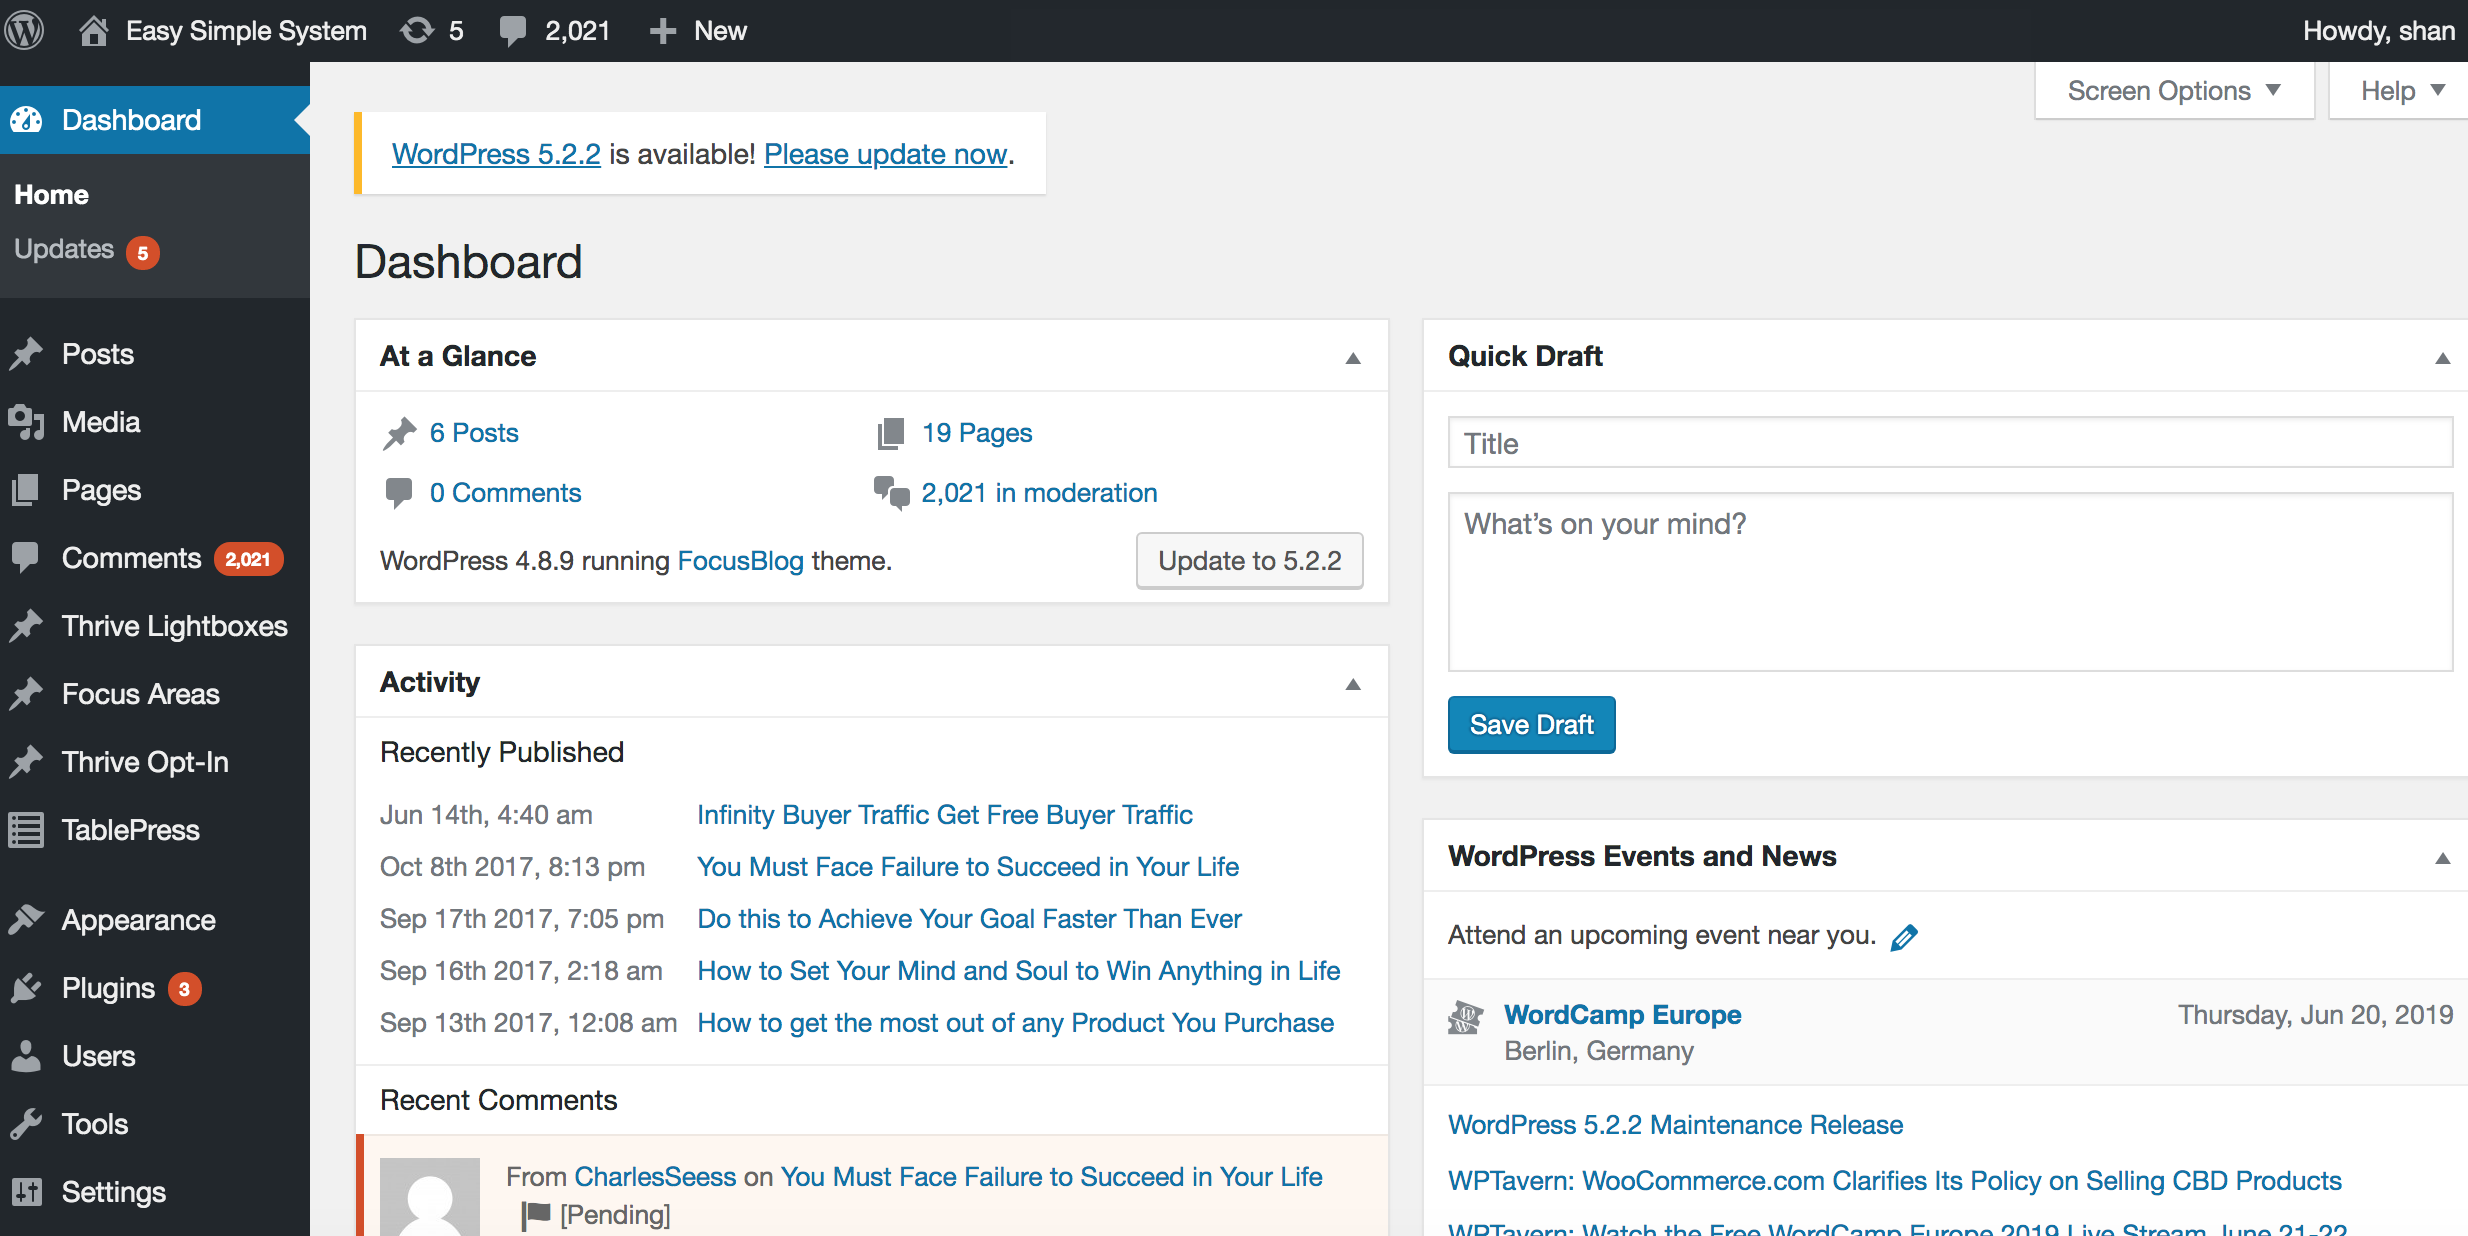Image resolution: width=2468 pixels, height=1236 pixels.
Task: Toggle the WordPress Events and News panel
Action: point(2442,857)
